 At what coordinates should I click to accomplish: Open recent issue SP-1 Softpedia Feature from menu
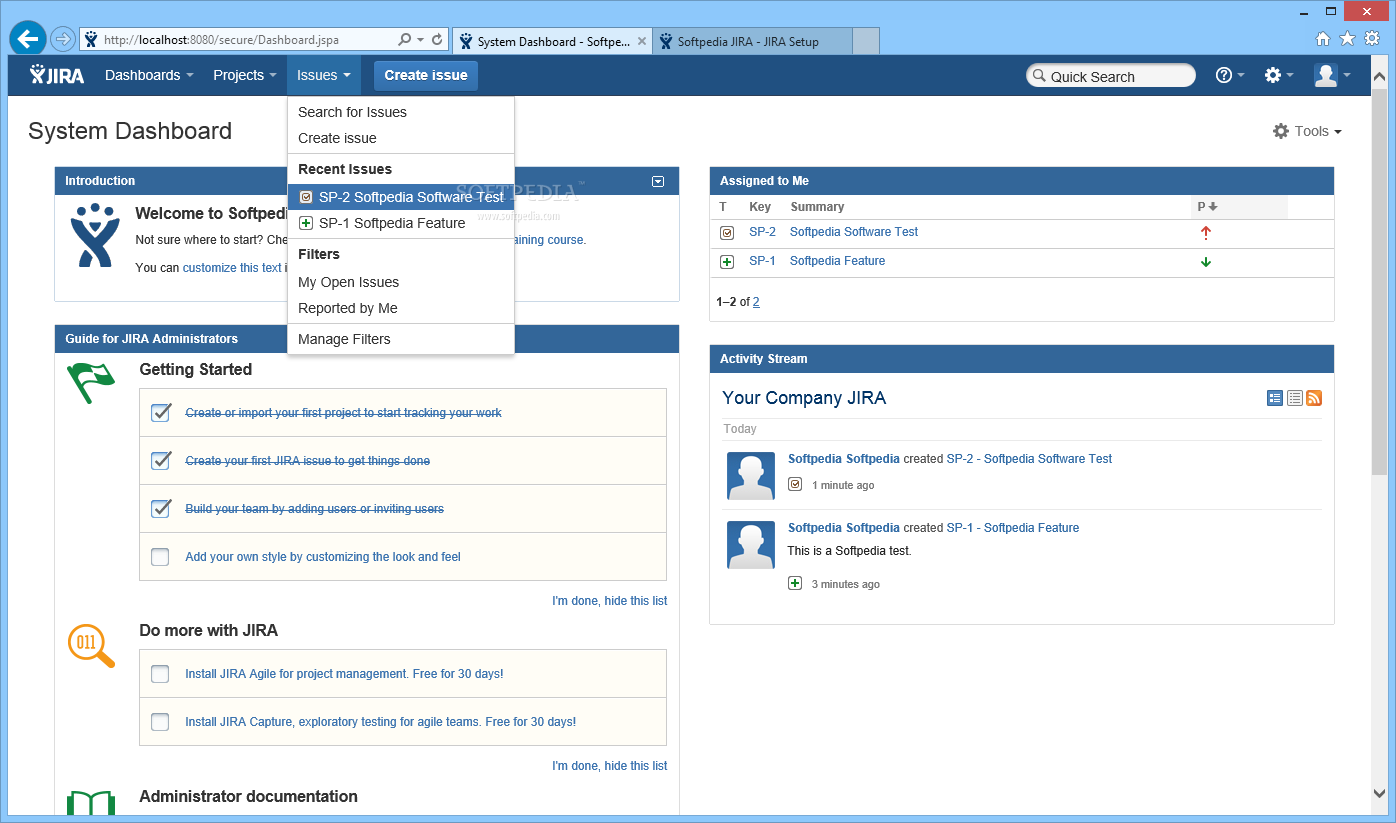tap(401, 223)
